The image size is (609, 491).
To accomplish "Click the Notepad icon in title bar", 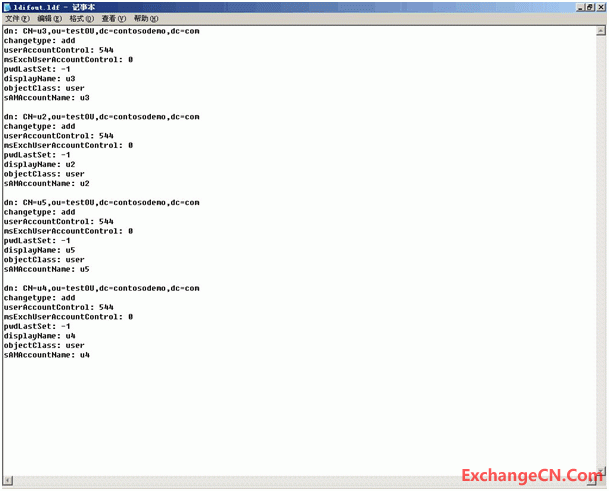I will pyautogui.click(x=7, y=6).
